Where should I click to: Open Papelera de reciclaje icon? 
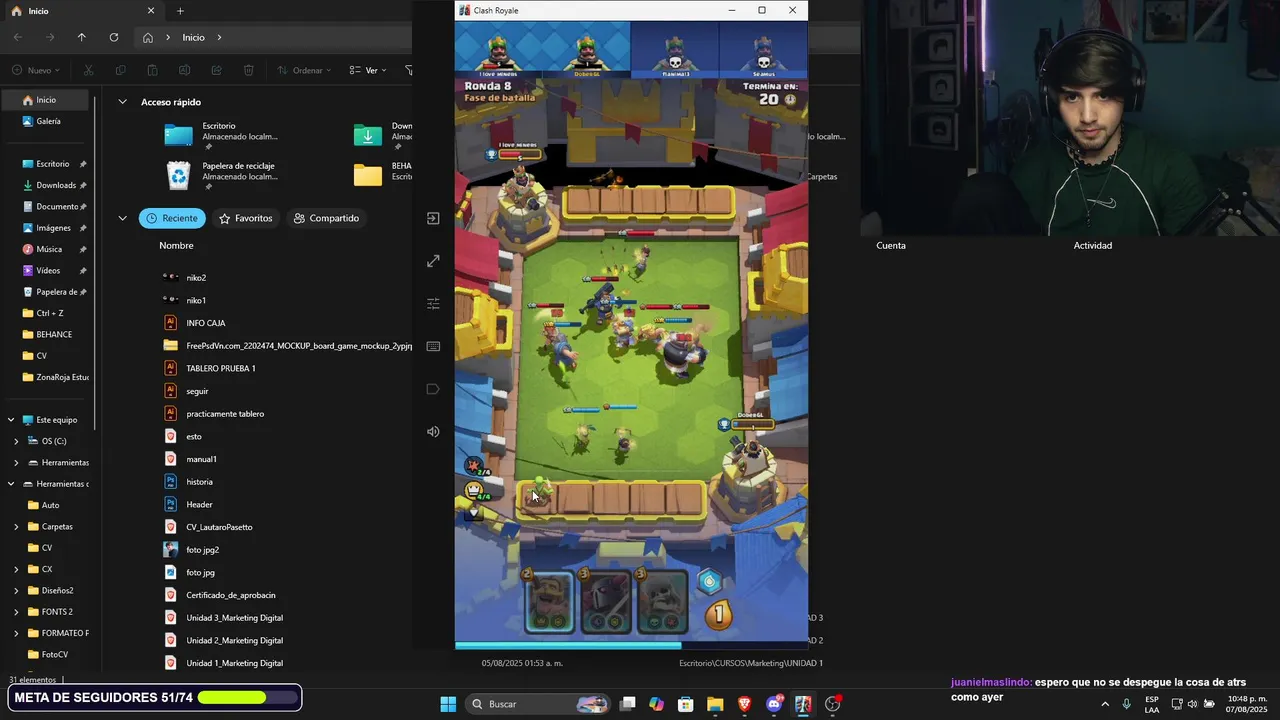tap(178, 175)
